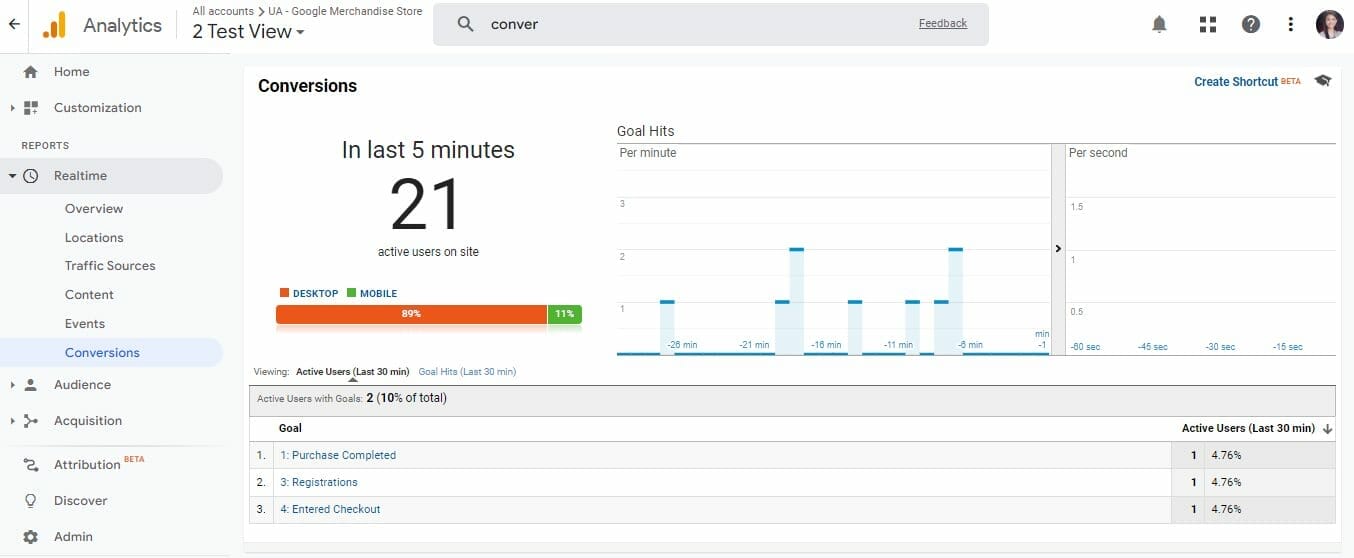The width and height of the screenshot is (1354, 558).
Task: Click the green 11% mobile bar
Action: coord(564,314)
